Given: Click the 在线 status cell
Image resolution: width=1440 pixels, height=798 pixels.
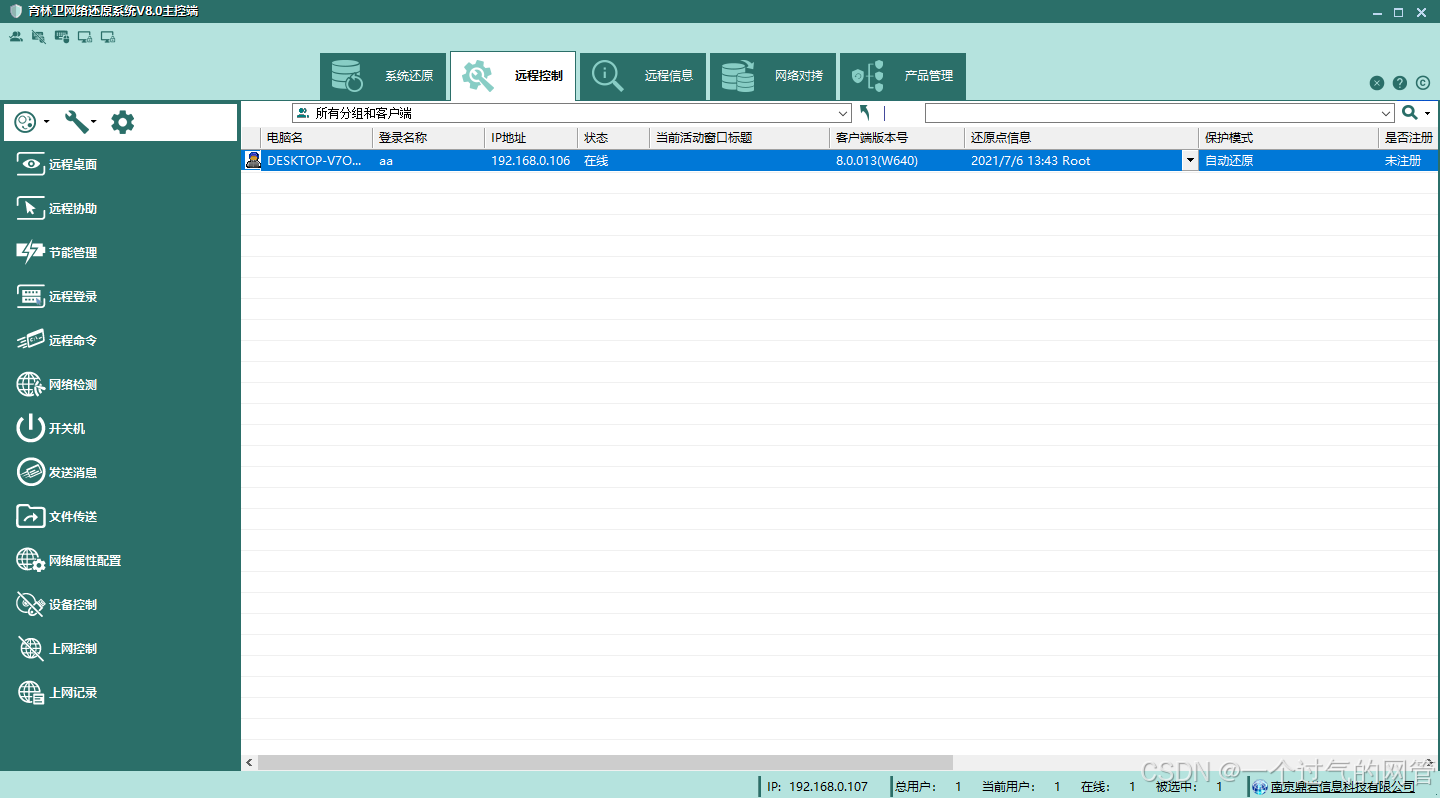Looking at the screenshot, I should pyautogui.click(x=613, y=161).
